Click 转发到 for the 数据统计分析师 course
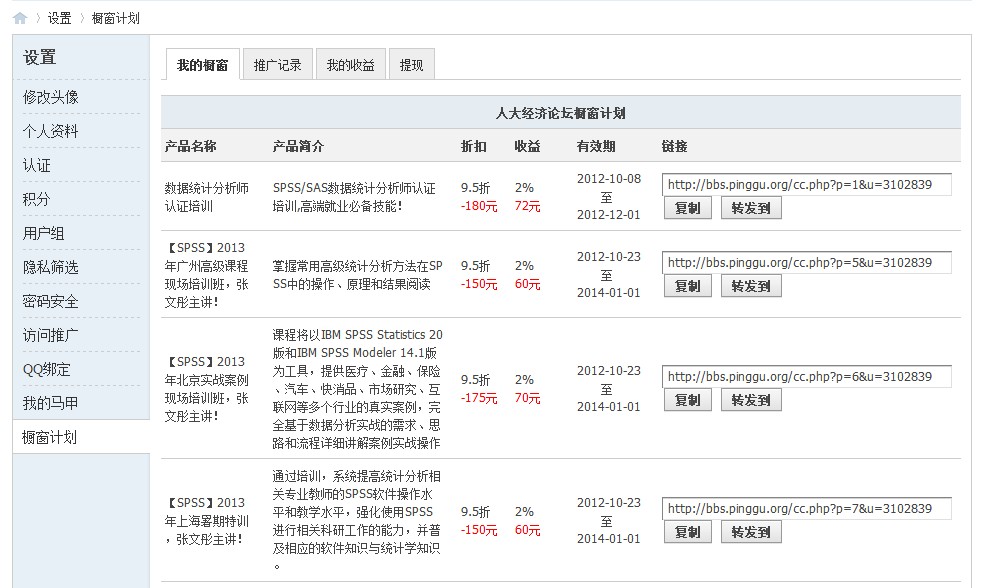The width and height of the screenshot is (982, 588). tap(750, 208)
